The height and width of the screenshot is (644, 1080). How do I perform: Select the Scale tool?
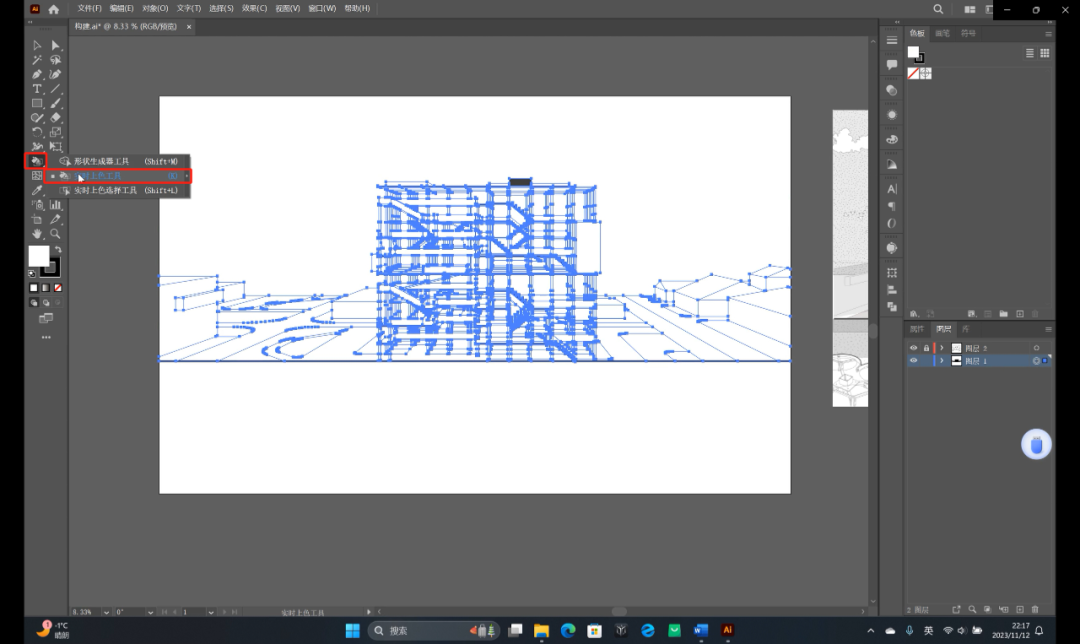(x=56, y=132)
